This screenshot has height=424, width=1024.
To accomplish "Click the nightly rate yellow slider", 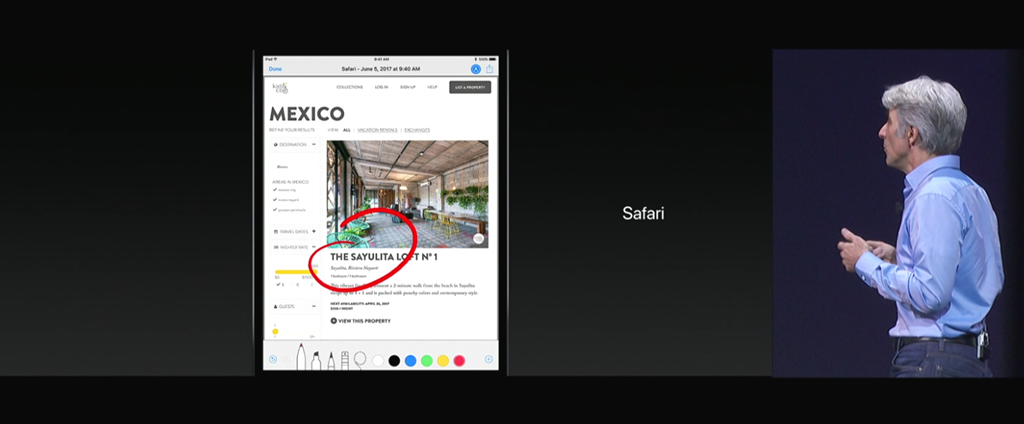I will coord(295,272).
